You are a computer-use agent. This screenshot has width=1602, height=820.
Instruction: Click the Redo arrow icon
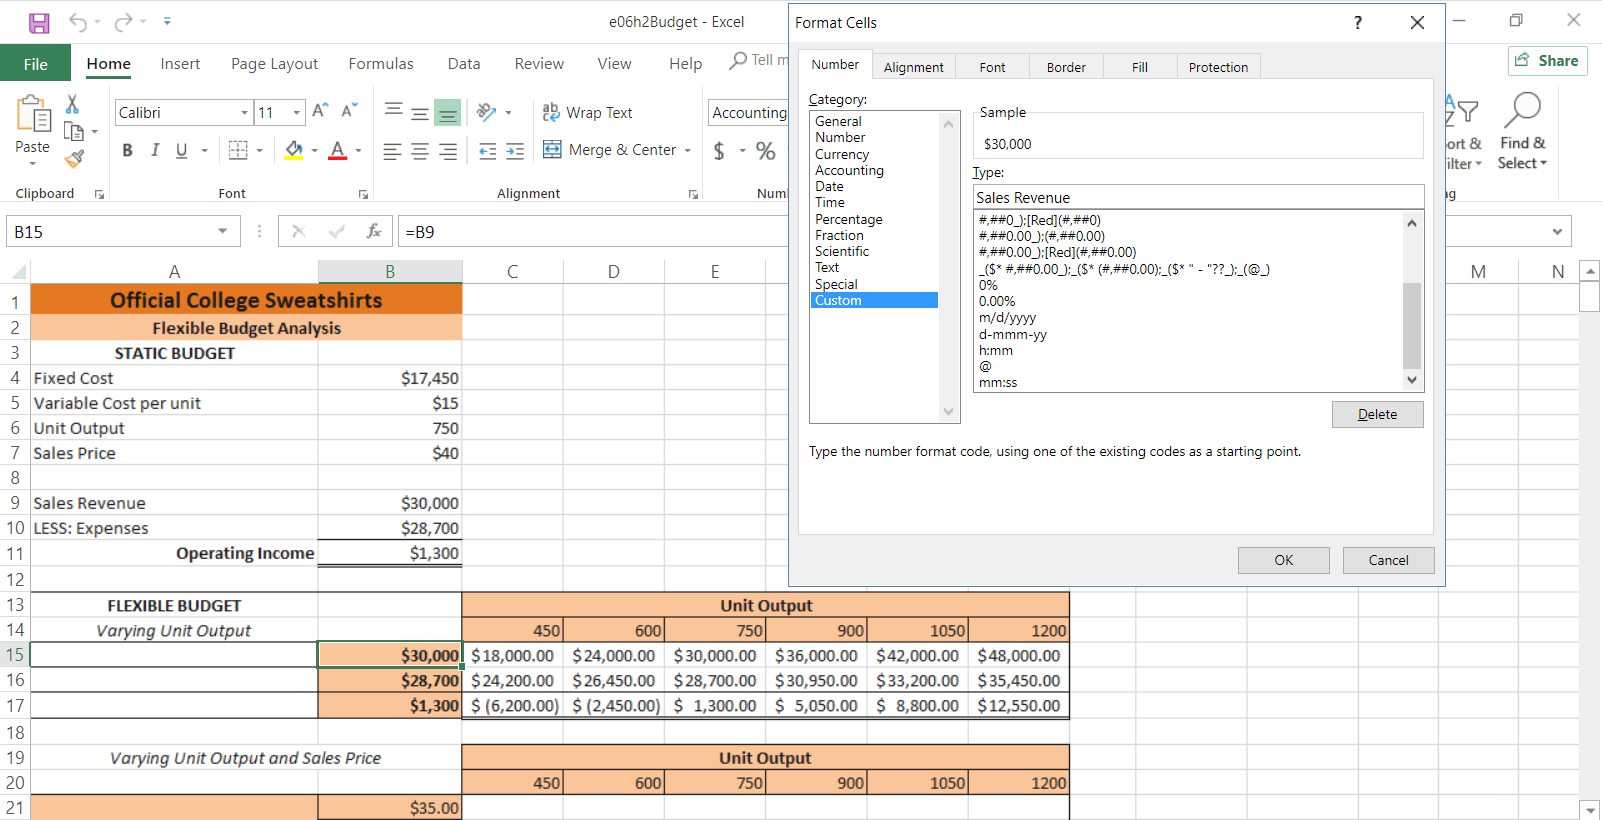coord(123,21)
